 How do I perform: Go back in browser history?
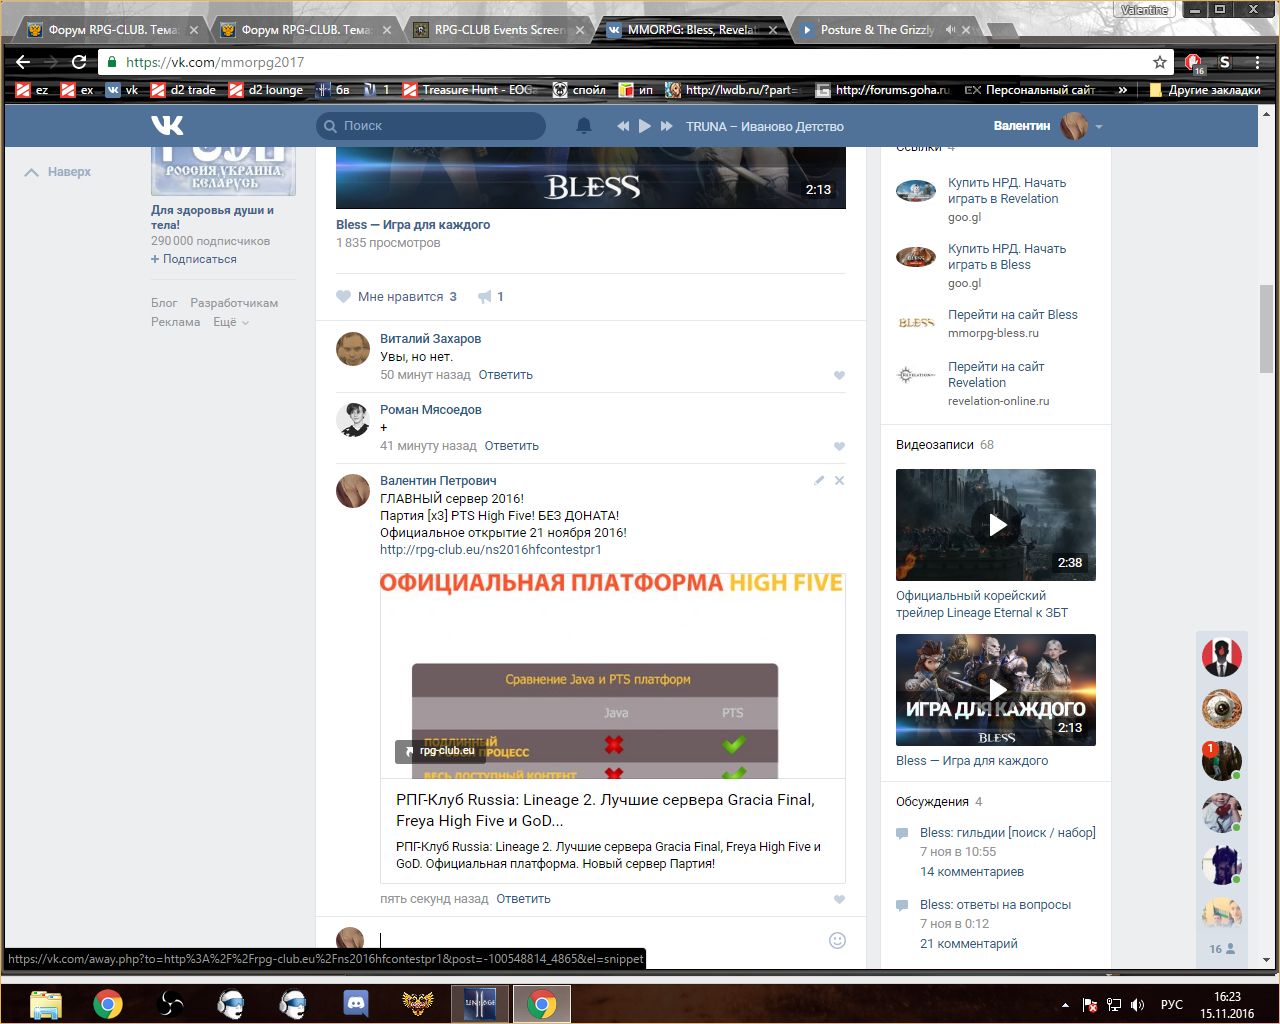[23, 62]
